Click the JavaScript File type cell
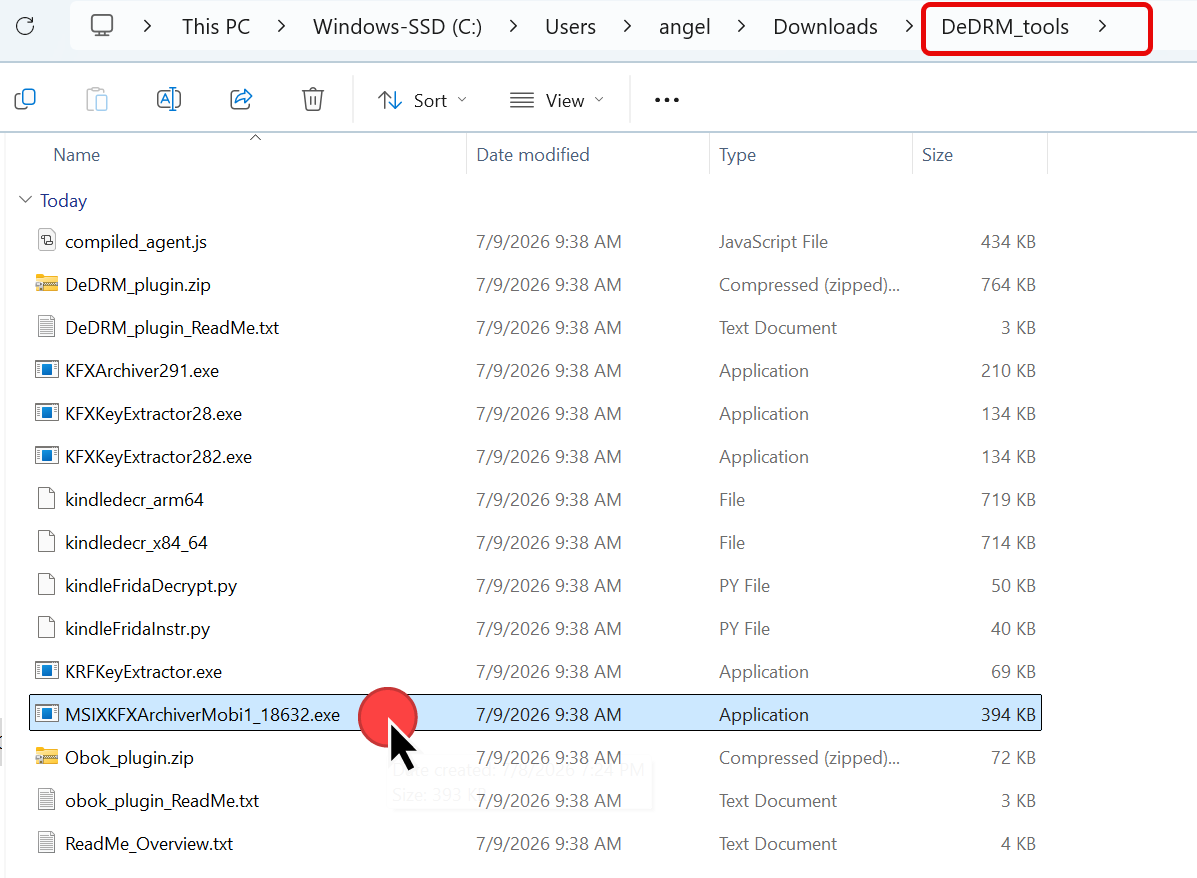The height and width of the screenshot is (878, 1197). pos(773,242)
